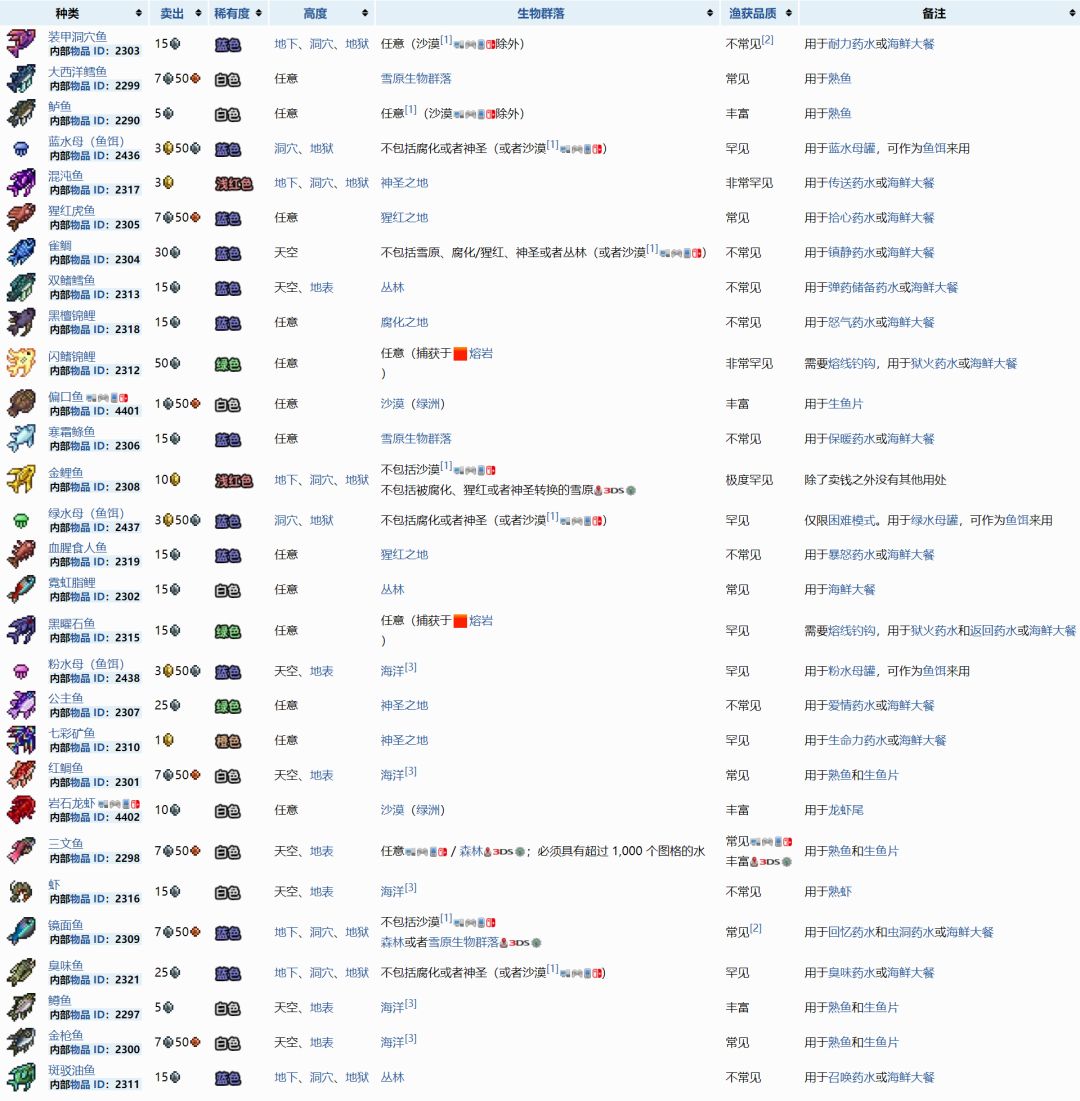
Task: Click the 公主鱼 sprite icon
Action: [21, 706]
